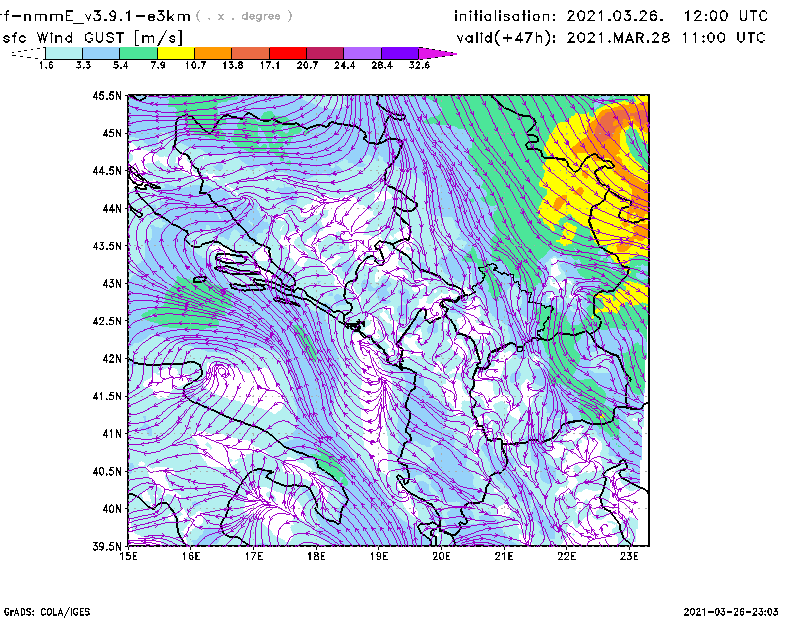Screen dimensions: 800x618
Task: Click the initialisation date '2021.03.26.'
Action: tap(615, 16)
